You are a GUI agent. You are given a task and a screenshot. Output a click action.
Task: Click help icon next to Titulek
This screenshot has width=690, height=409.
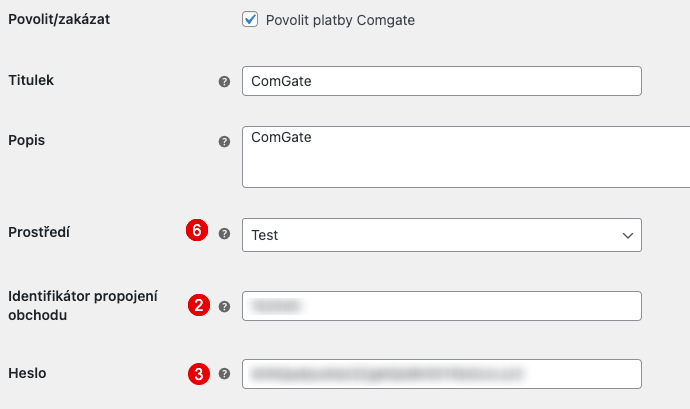[x=224, y=81]
